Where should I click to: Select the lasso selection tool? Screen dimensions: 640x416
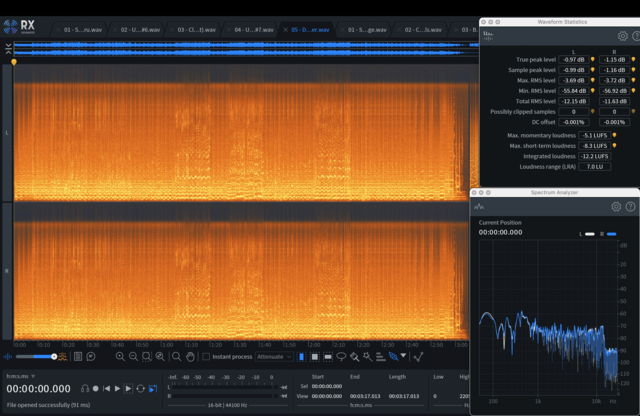341,357
